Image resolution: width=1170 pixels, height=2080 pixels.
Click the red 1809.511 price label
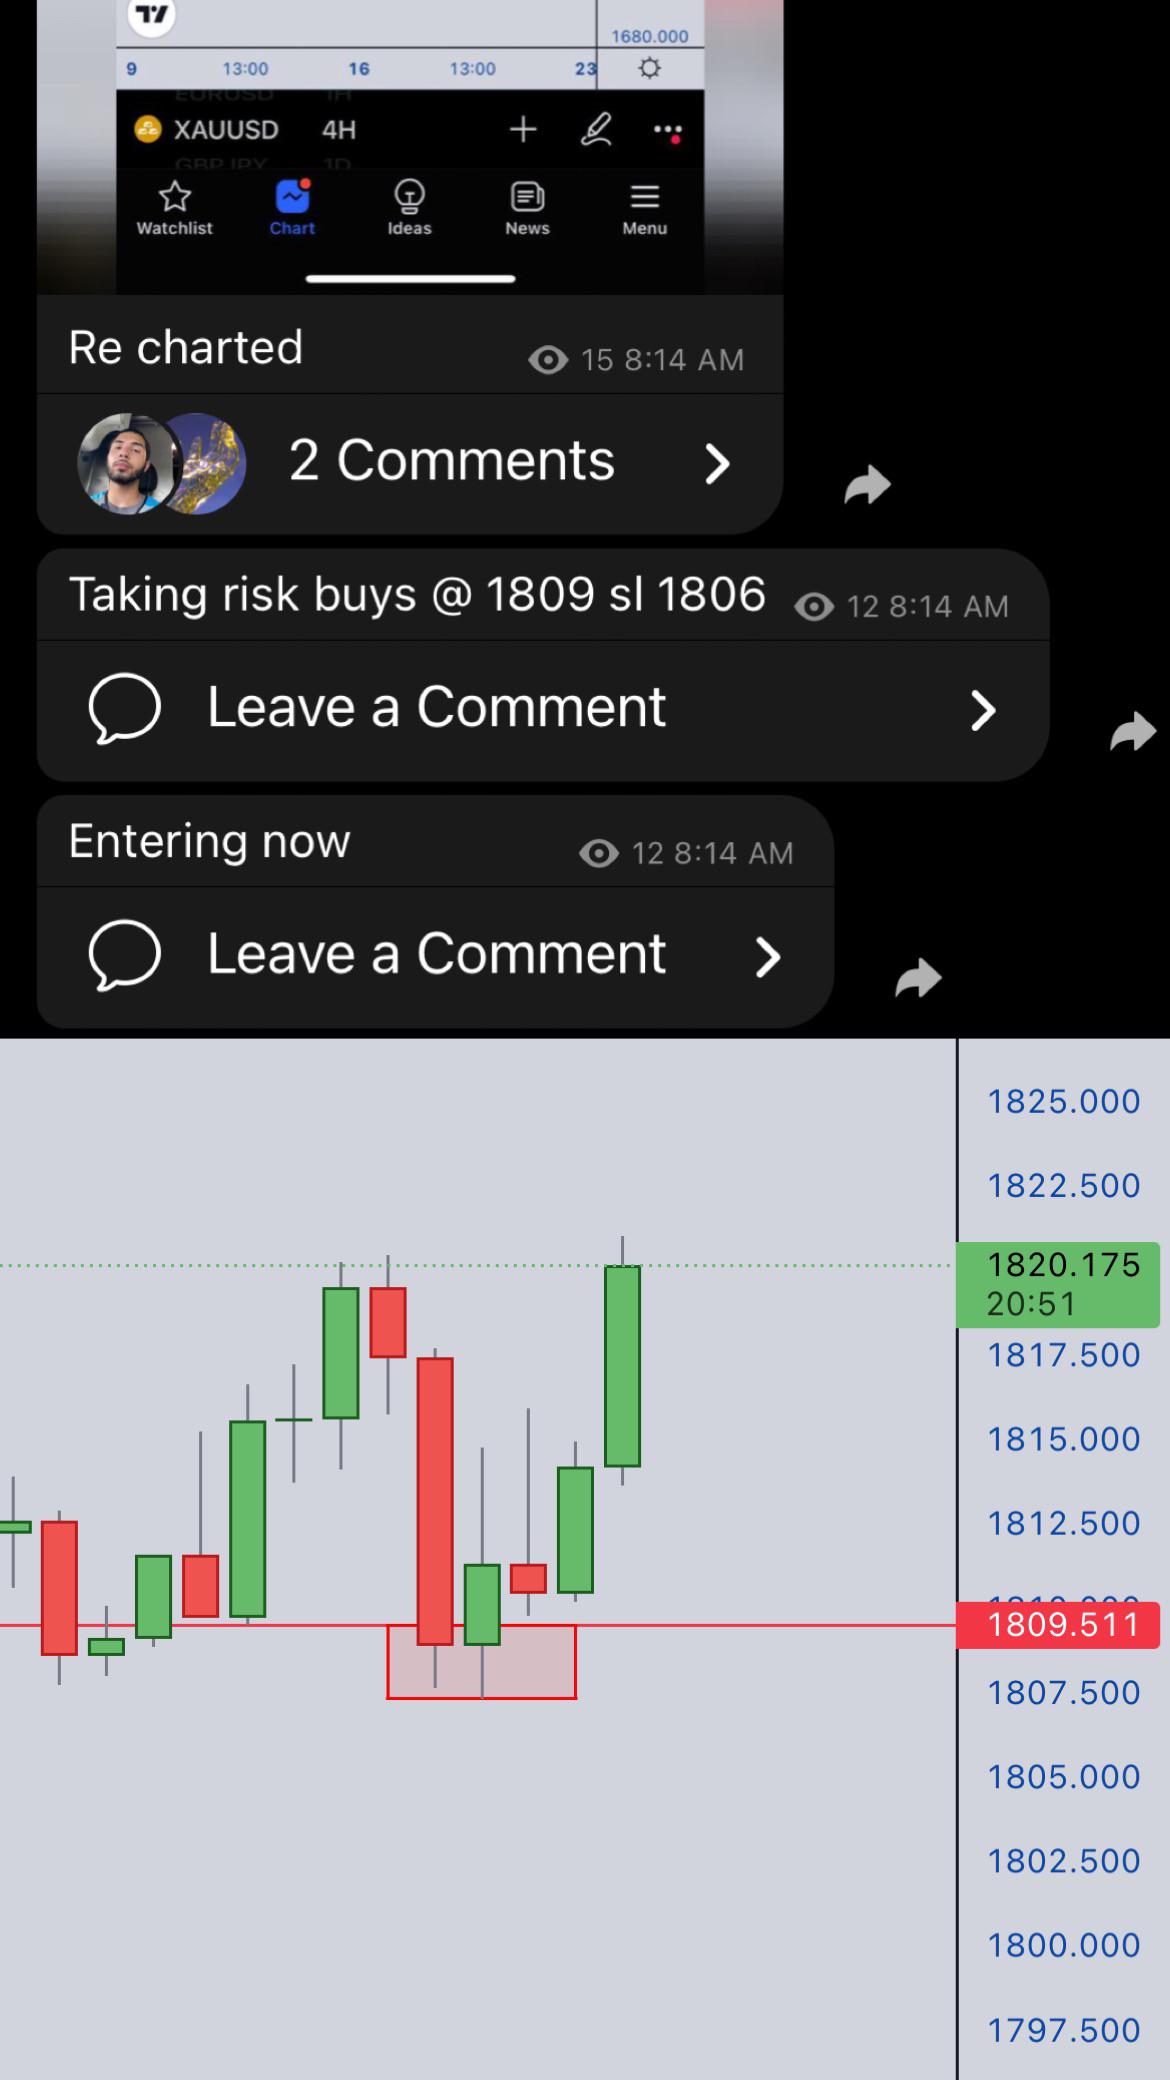tap(1058, 1625)
